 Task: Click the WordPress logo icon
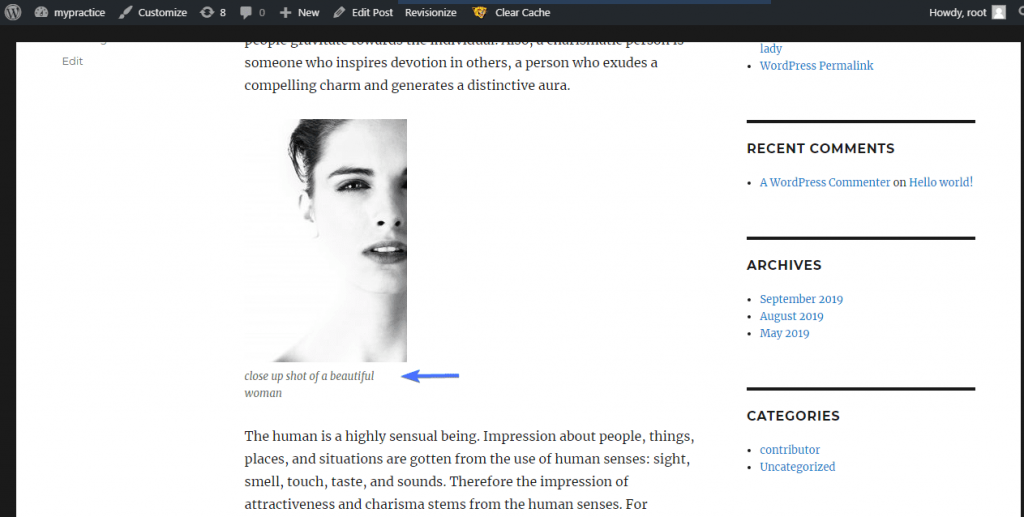pos(13,12)
